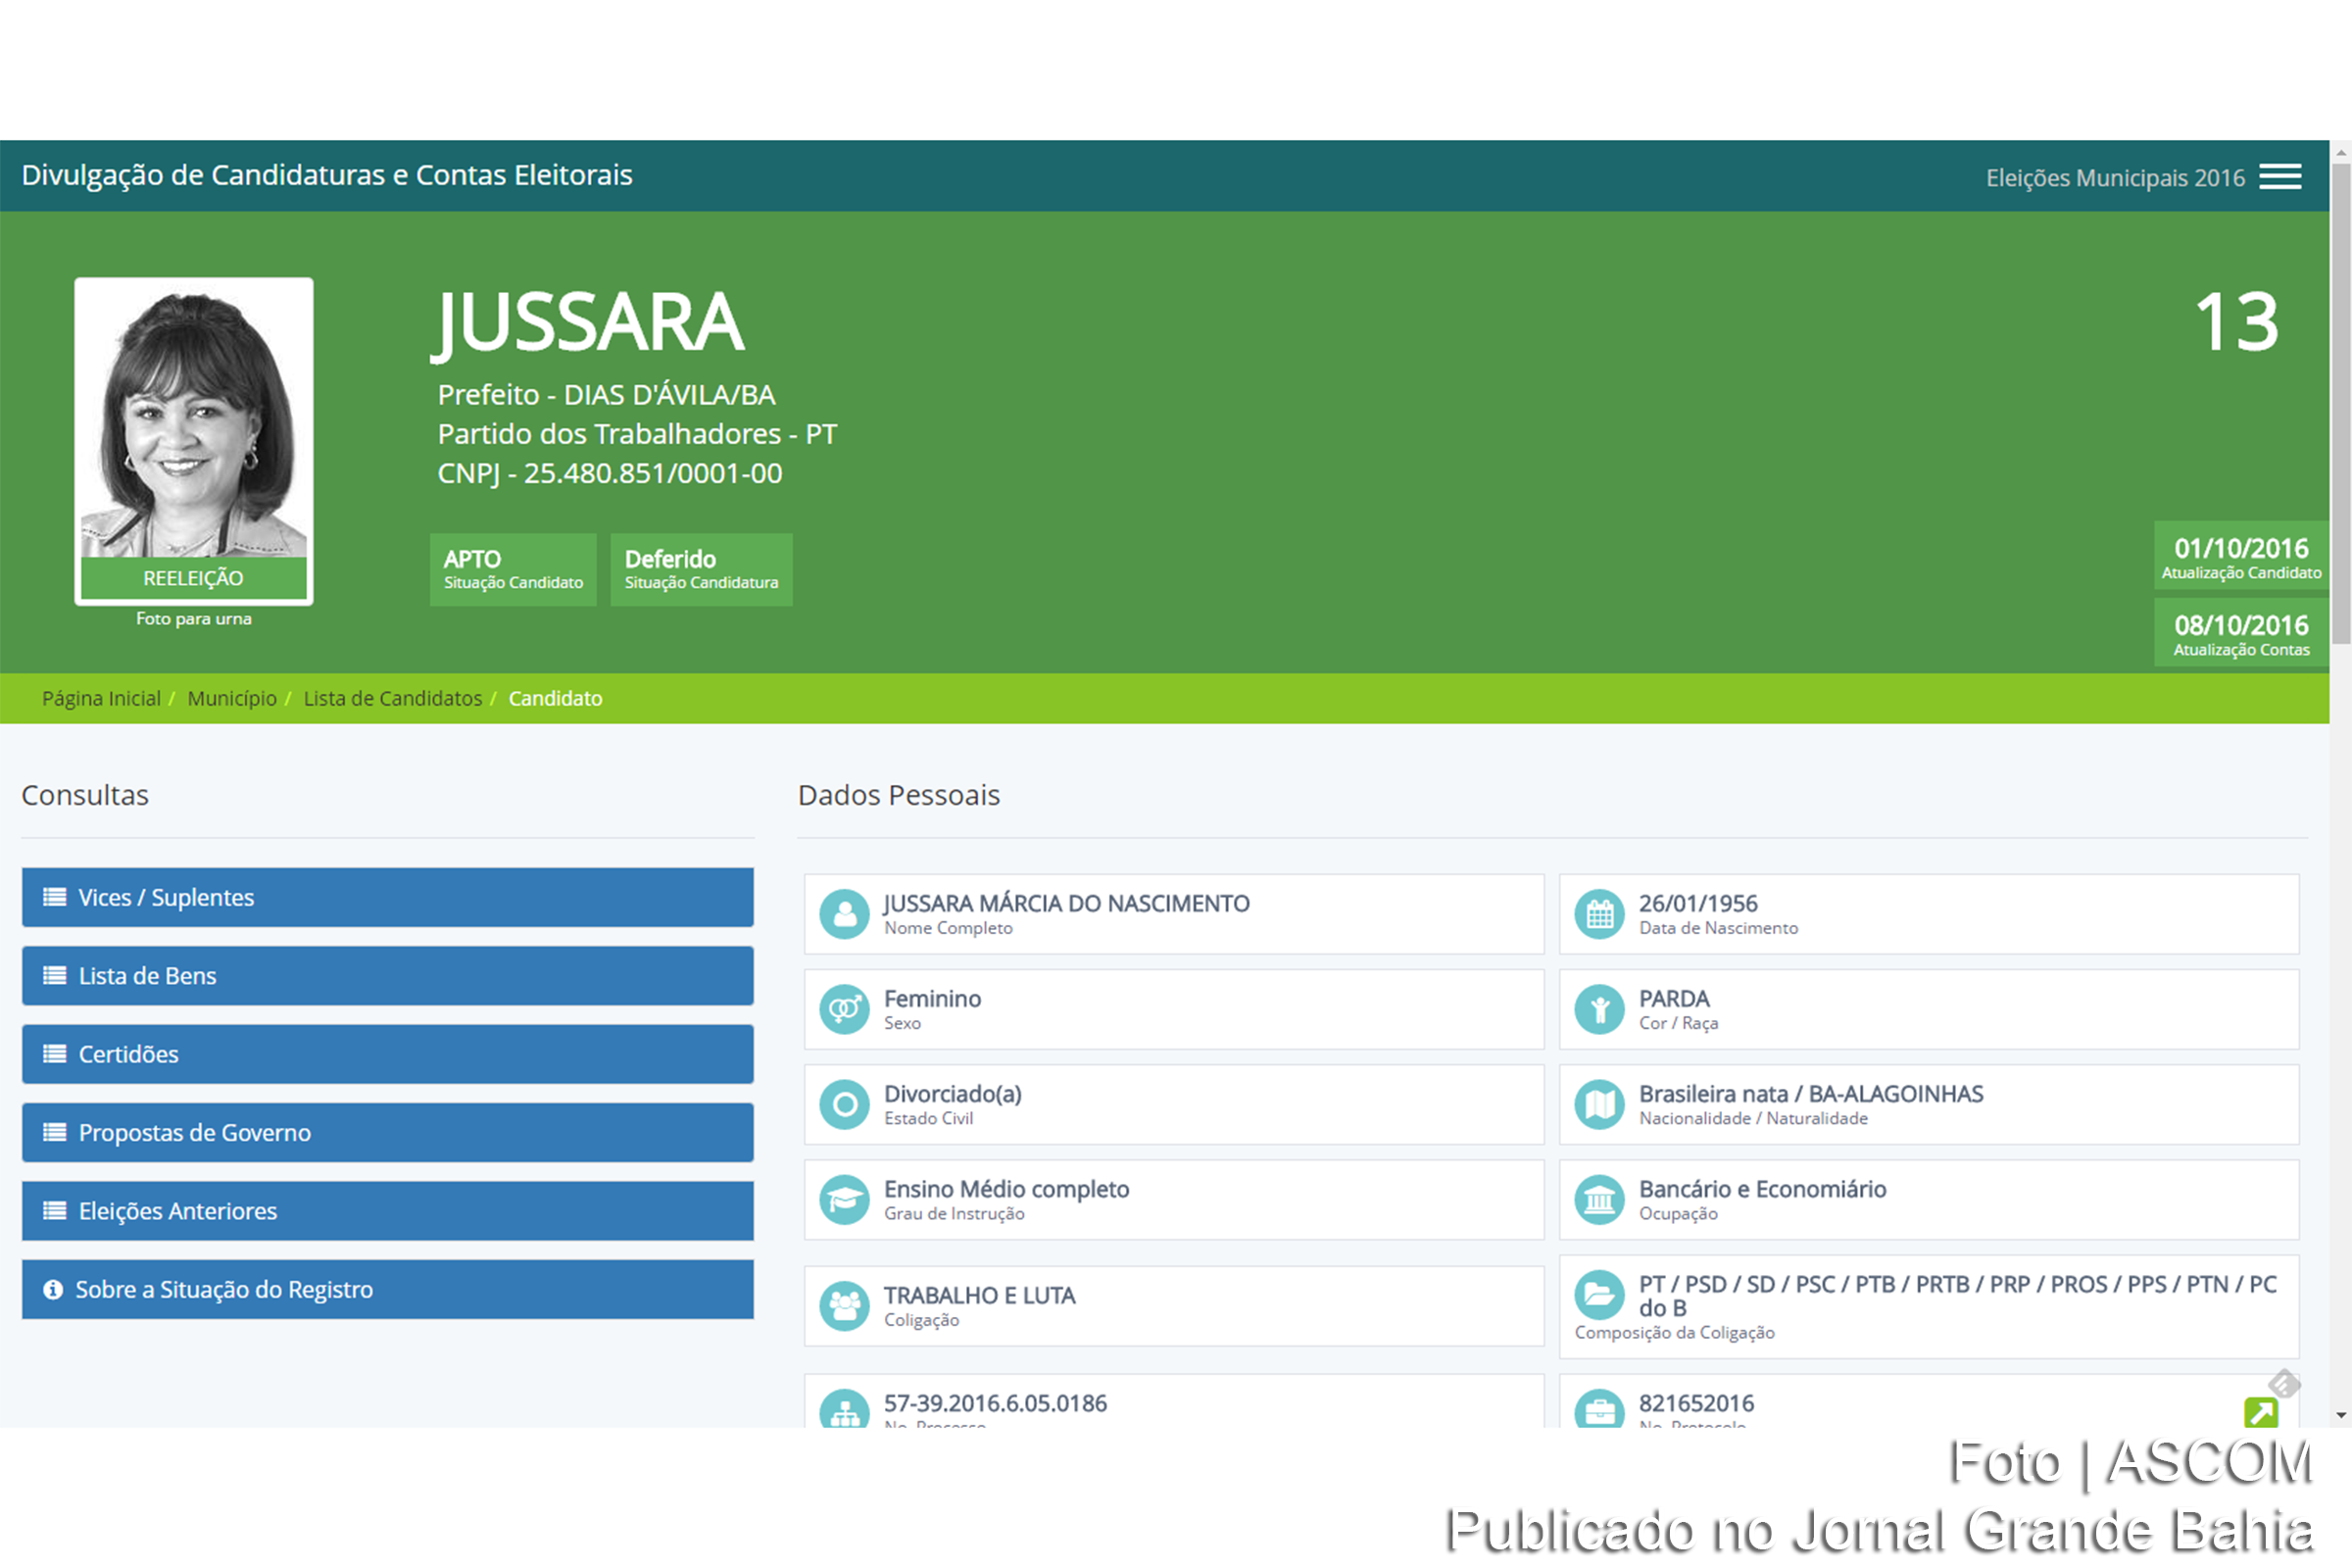This screenshot has width=2352, height=1568.
Task: Open the hamburger menu icon
Action: tap(2280, 177)
